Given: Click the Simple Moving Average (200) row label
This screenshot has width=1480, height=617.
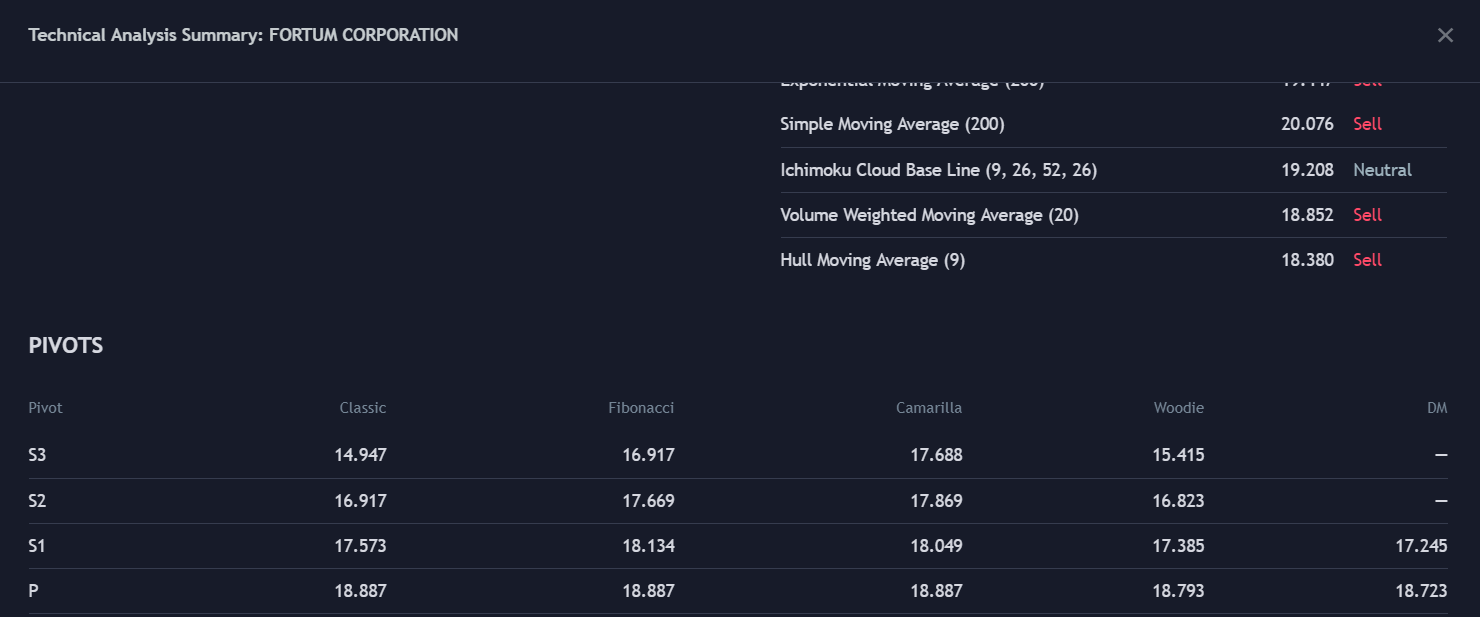Looking at the screenshot, I should 892,124.
